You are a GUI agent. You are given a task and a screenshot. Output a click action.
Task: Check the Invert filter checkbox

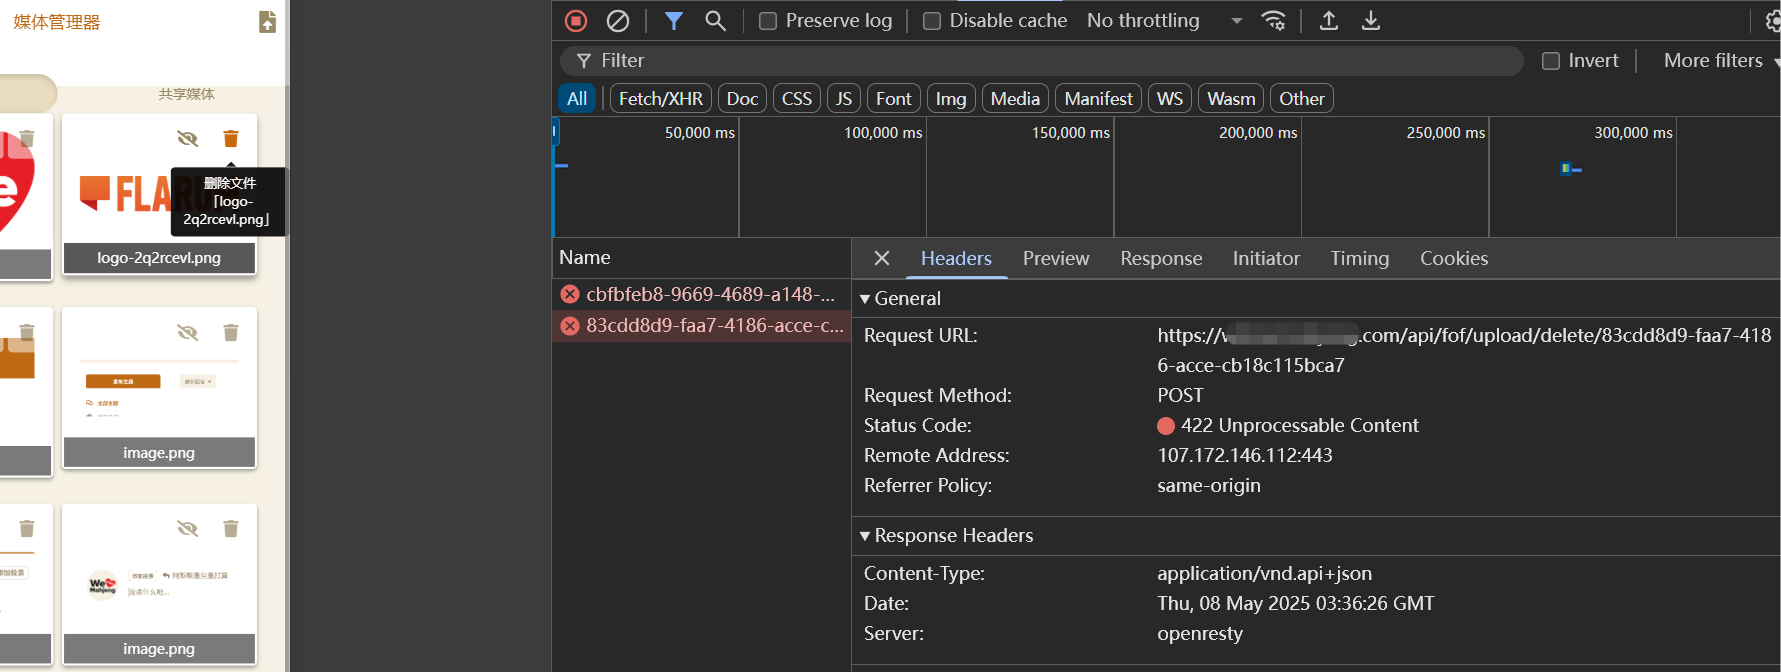tap(1551, 61)
